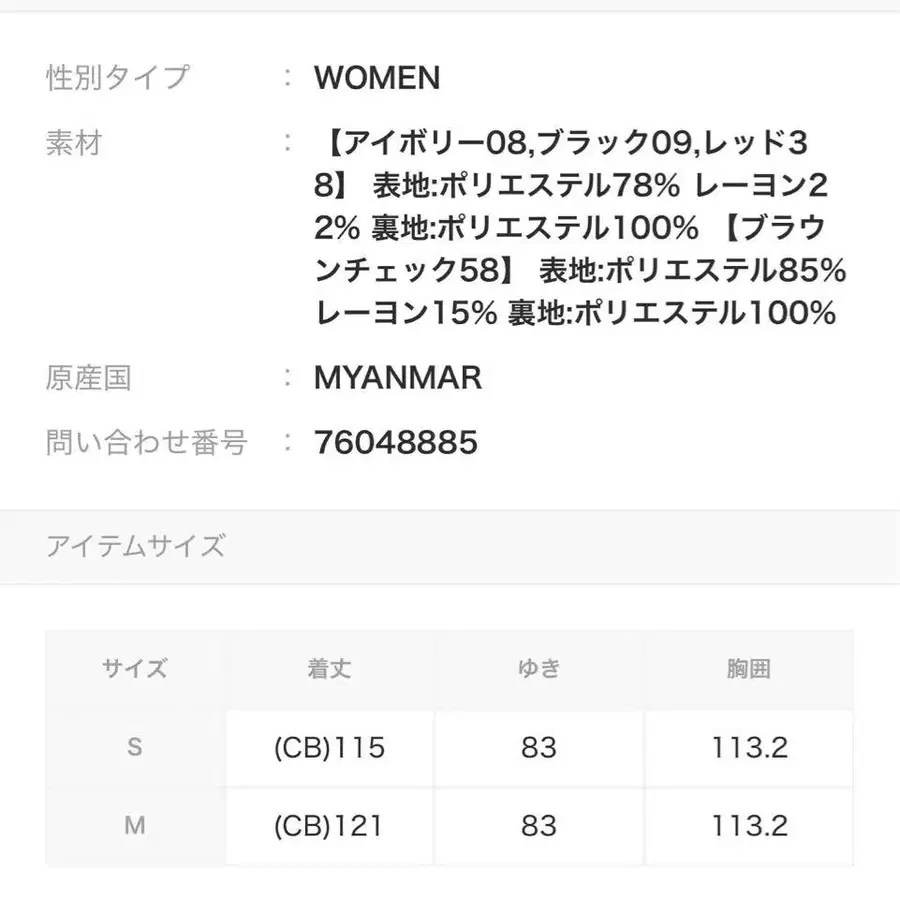Click the 問い合わせ番号 label

click(x=146, y=442)
